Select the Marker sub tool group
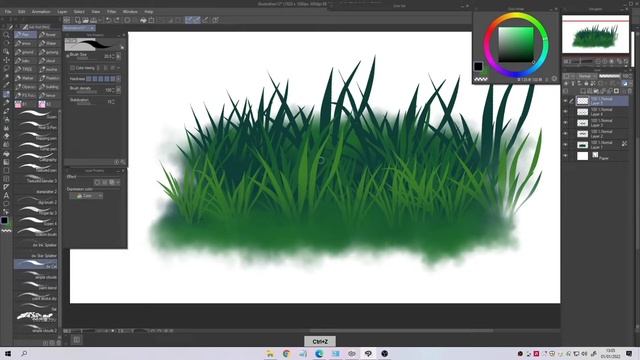This screenshot has width=640, height=360. (25, 78)
